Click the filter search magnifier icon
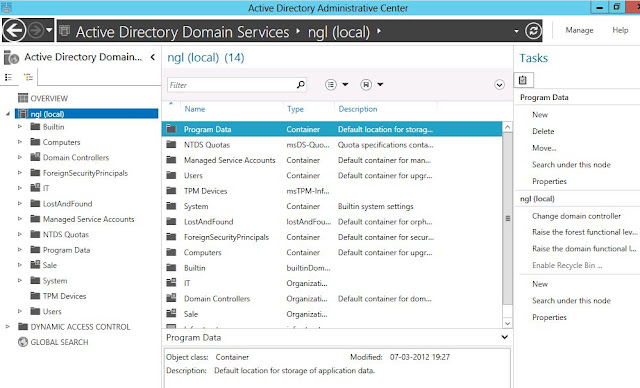The width and height of the screenshot is (640, 388). coord(300,85)
